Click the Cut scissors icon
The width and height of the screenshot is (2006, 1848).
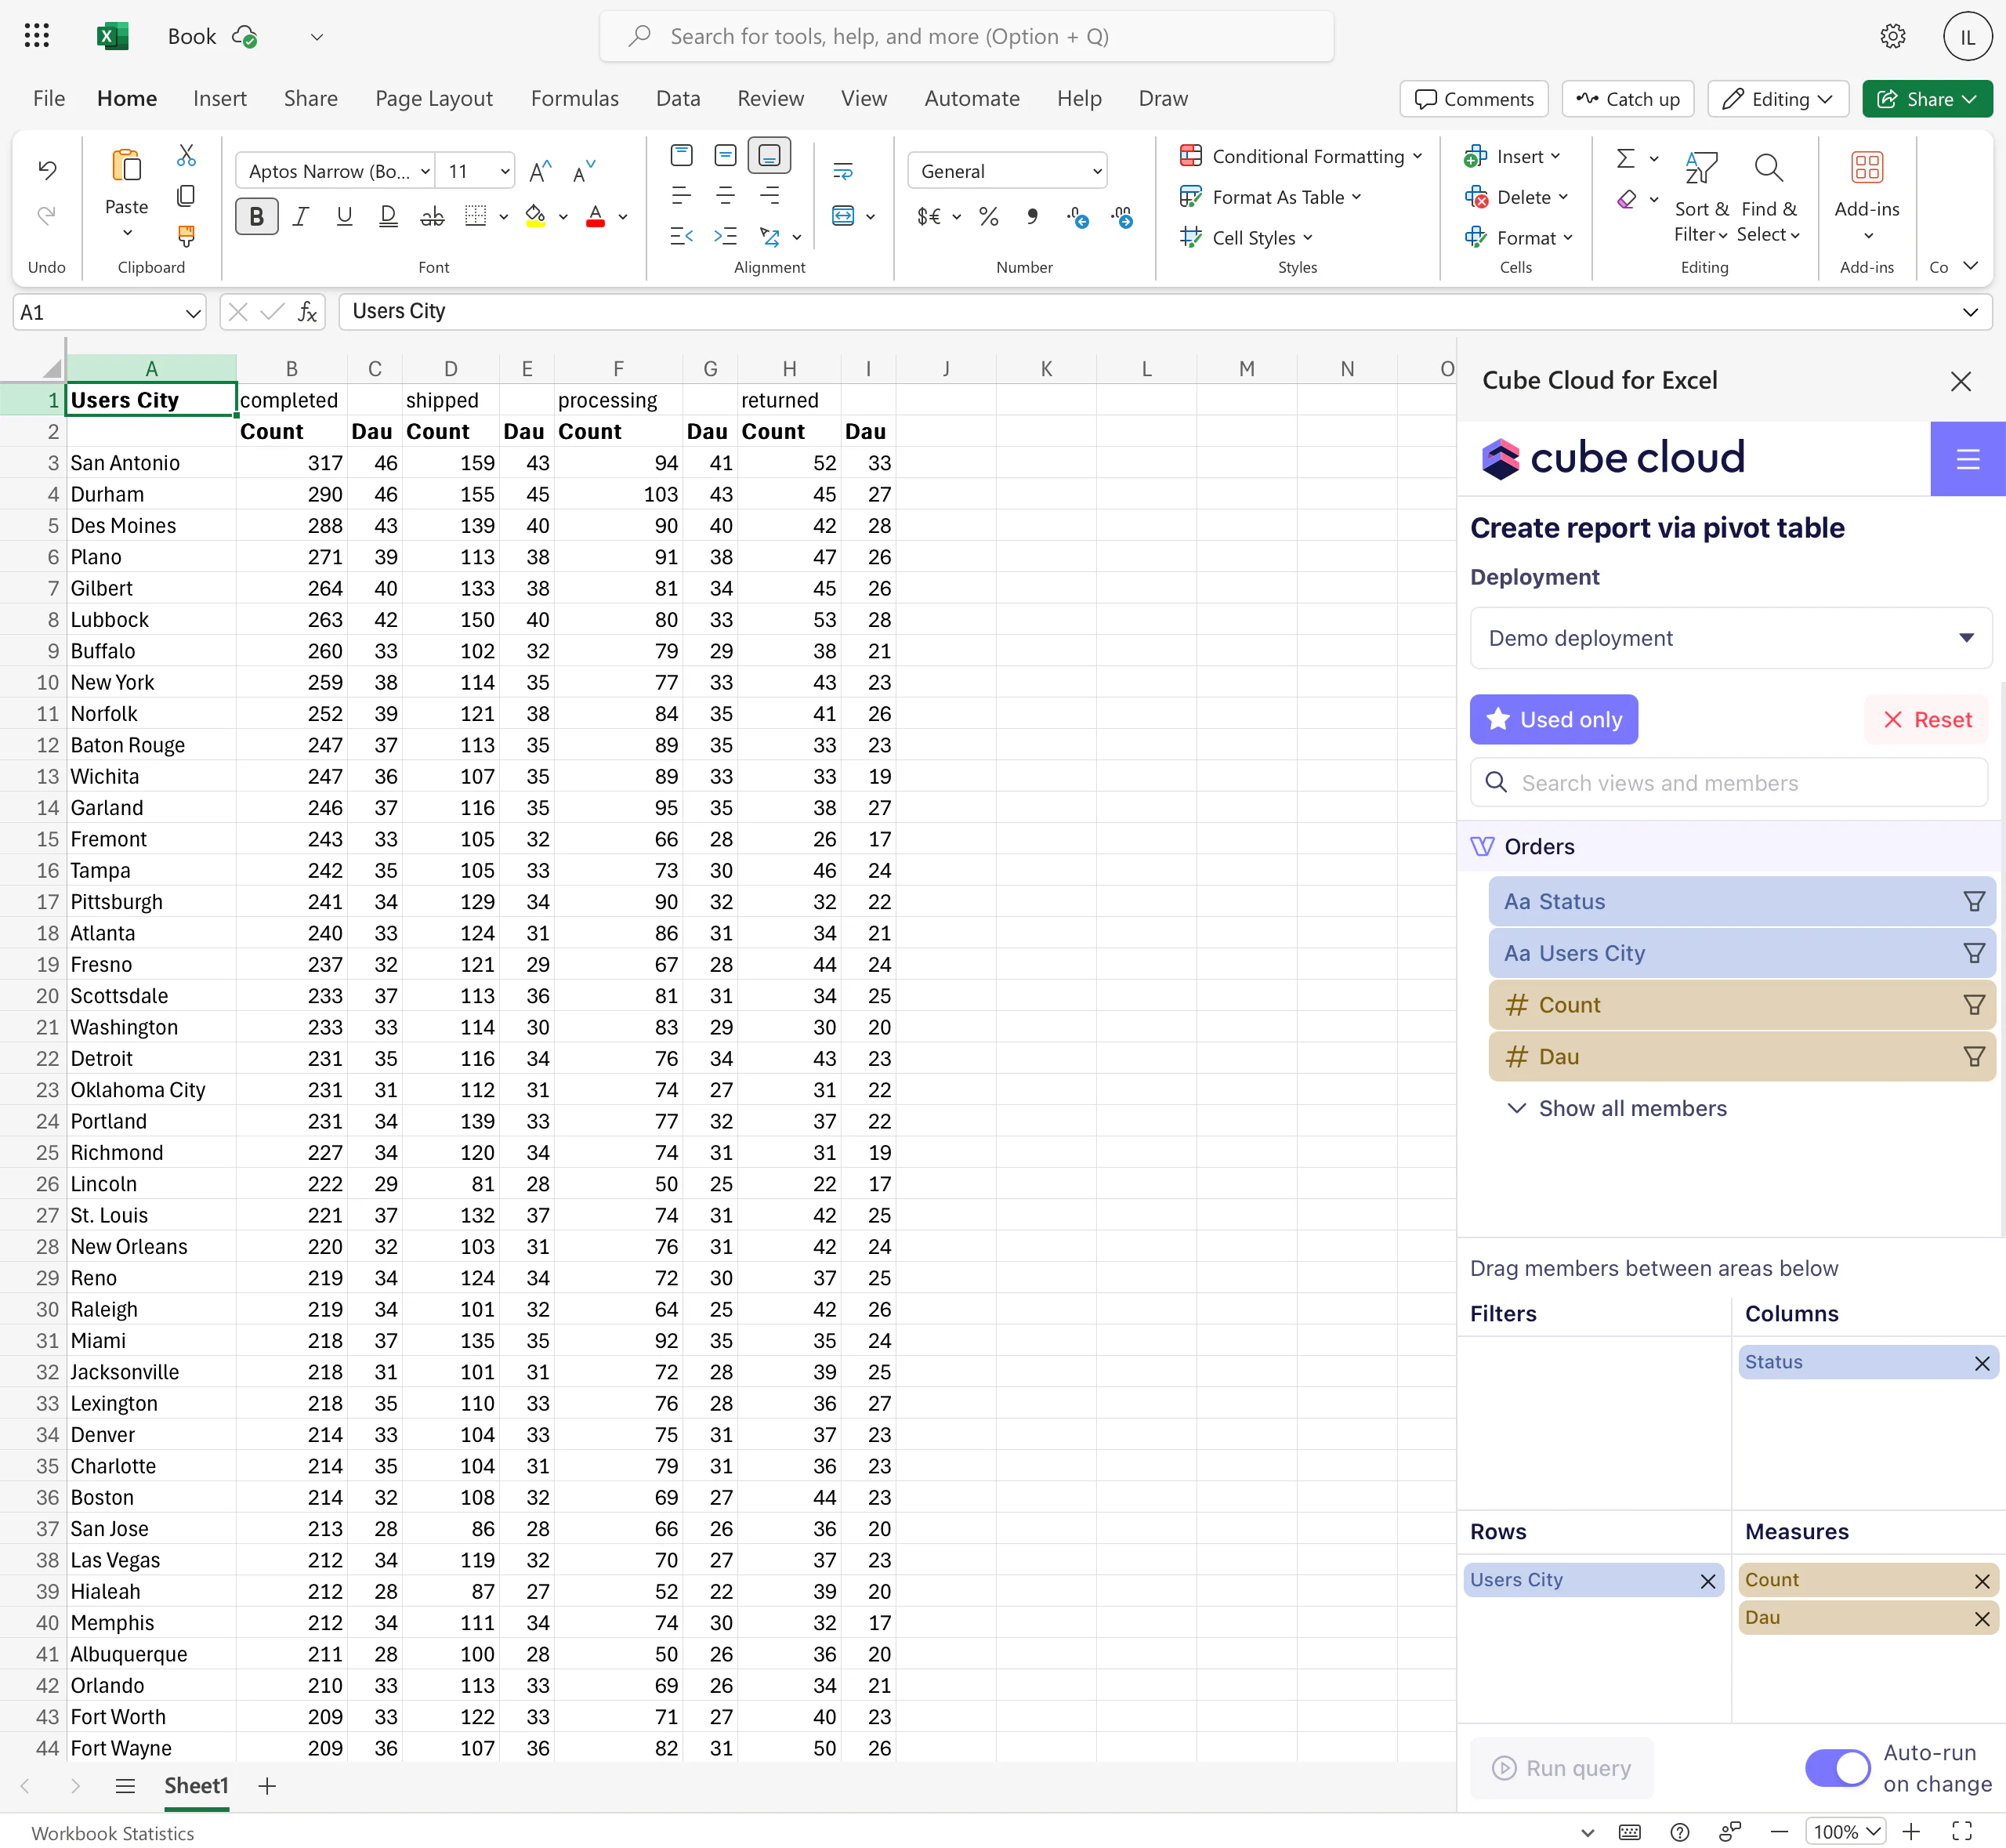(x=186, y=155)
